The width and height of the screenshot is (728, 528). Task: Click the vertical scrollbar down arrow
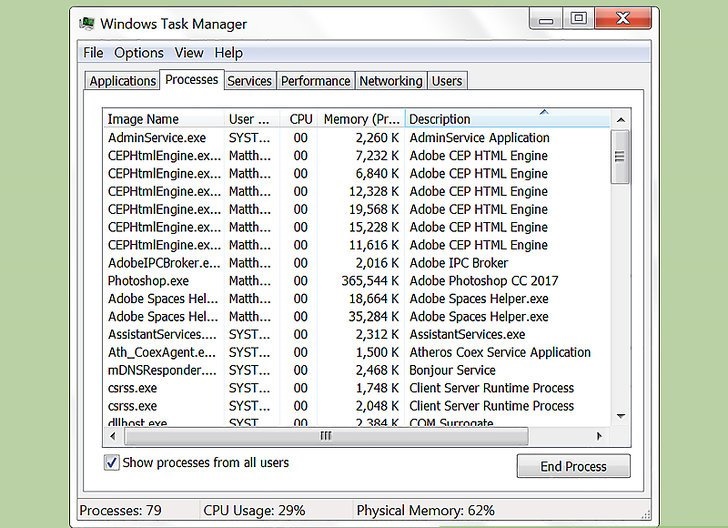(x=621, y=416)
